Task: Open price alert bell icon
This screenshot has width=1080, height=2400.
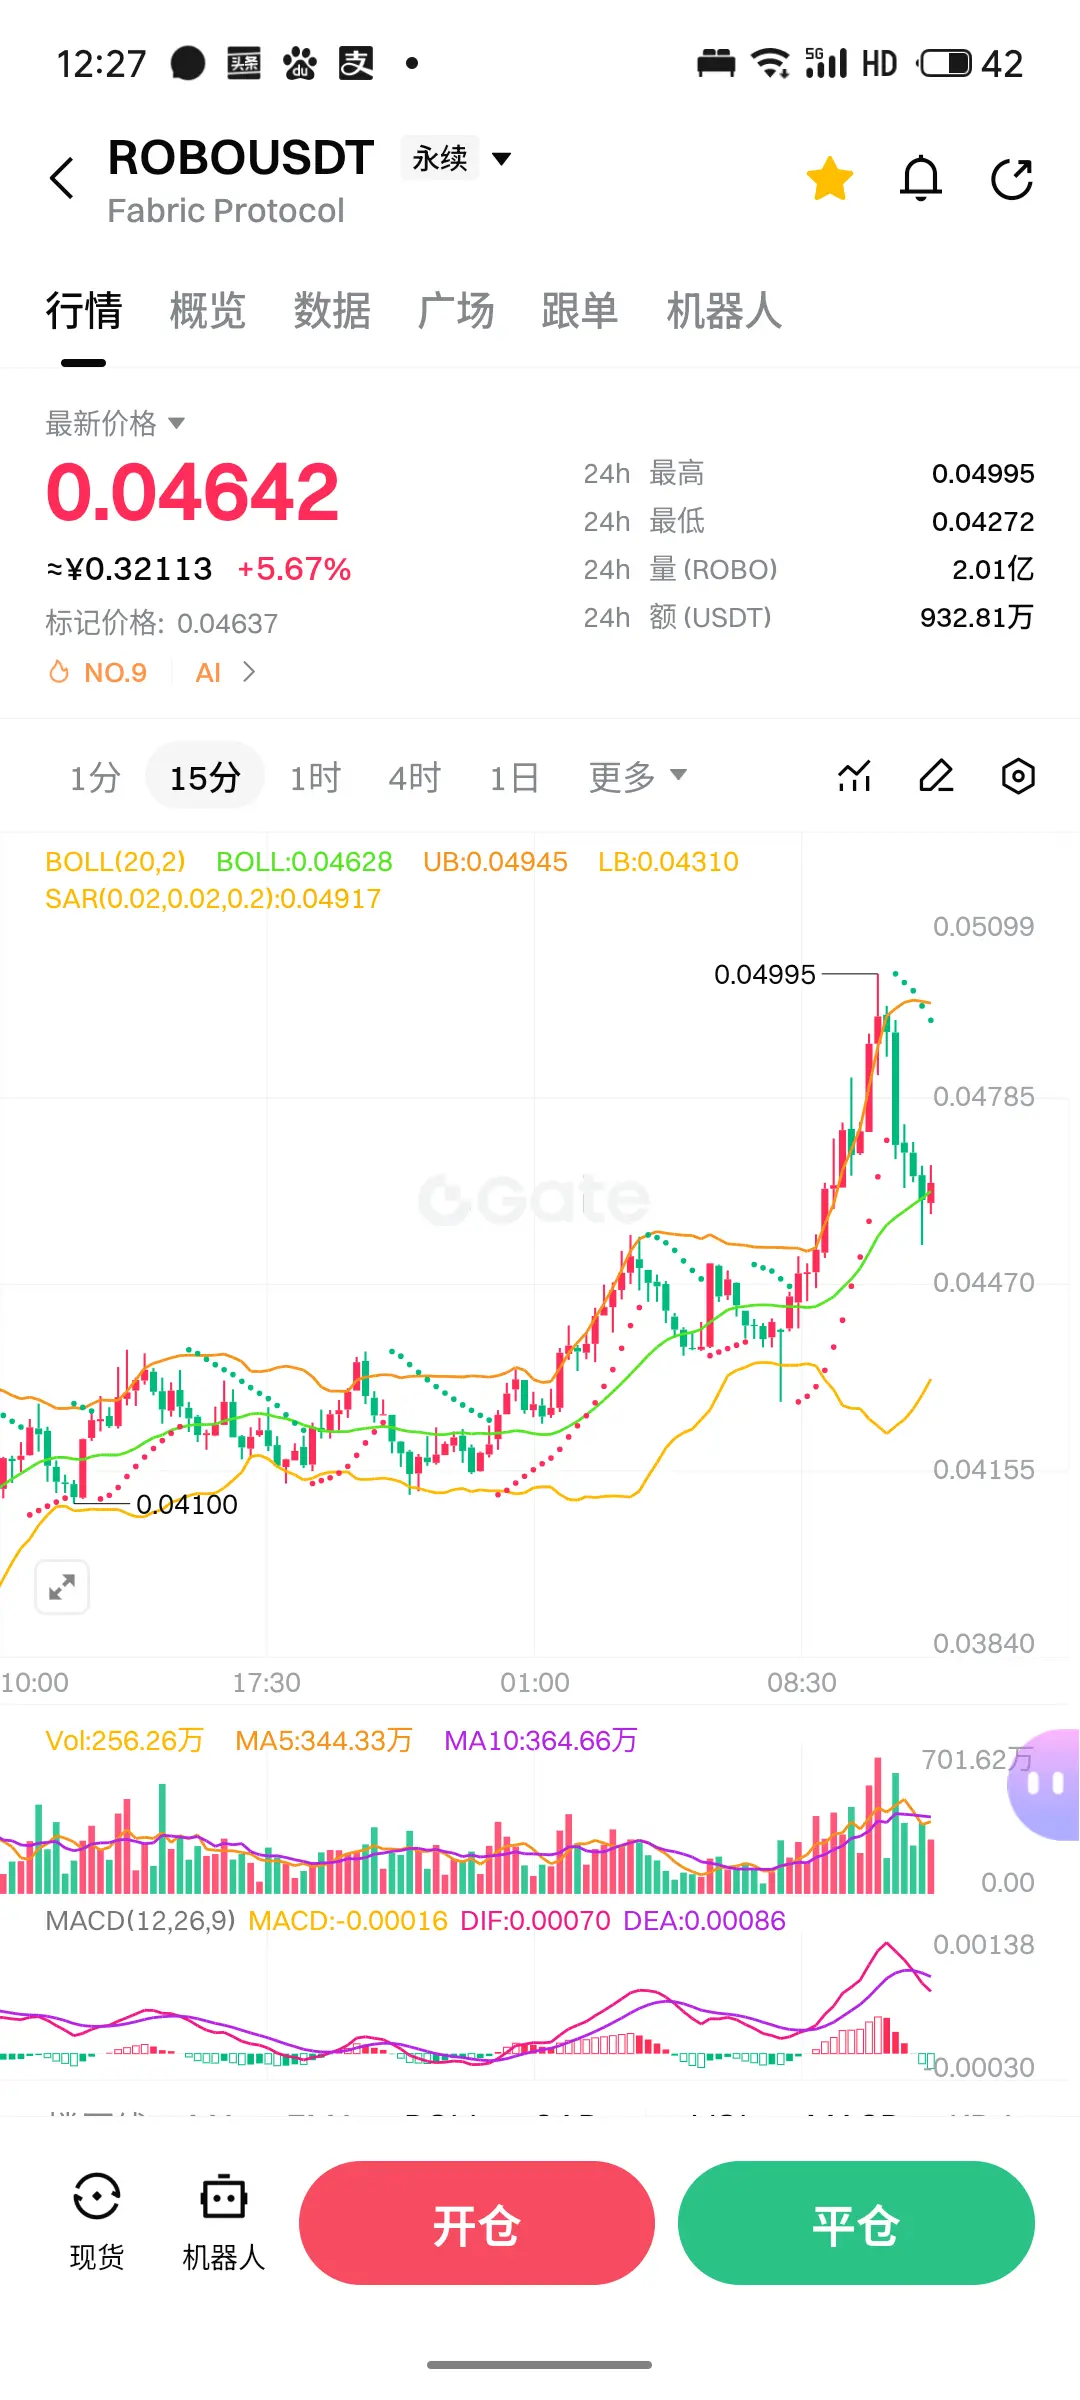Action: [921, 179]
